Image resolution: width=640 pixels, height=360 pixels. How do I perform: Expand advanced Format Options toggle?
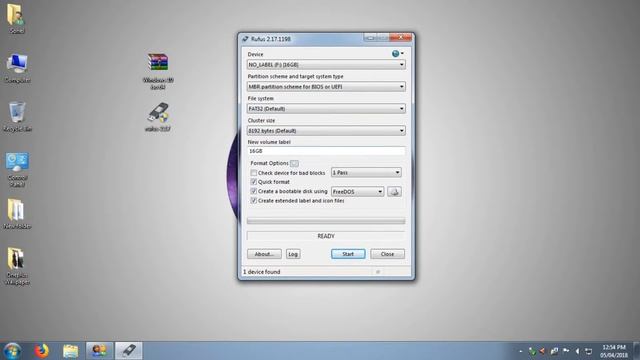pyautogui.click(x=294, y=163)
